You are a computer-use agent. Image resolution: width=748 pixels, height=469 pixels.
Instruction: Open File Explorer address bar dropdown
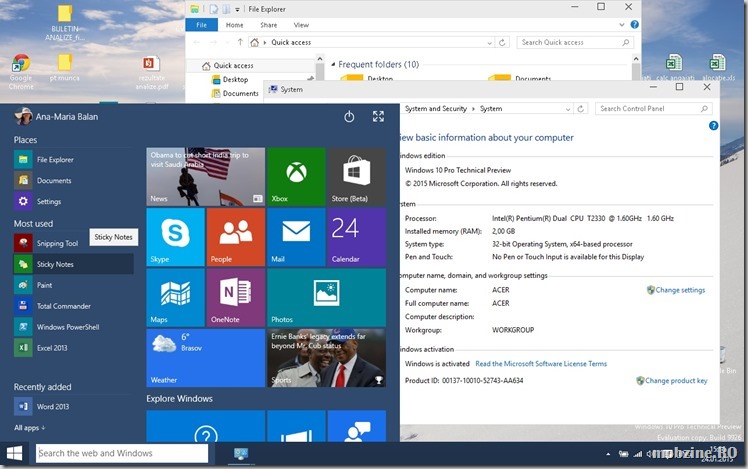[489, 43]
